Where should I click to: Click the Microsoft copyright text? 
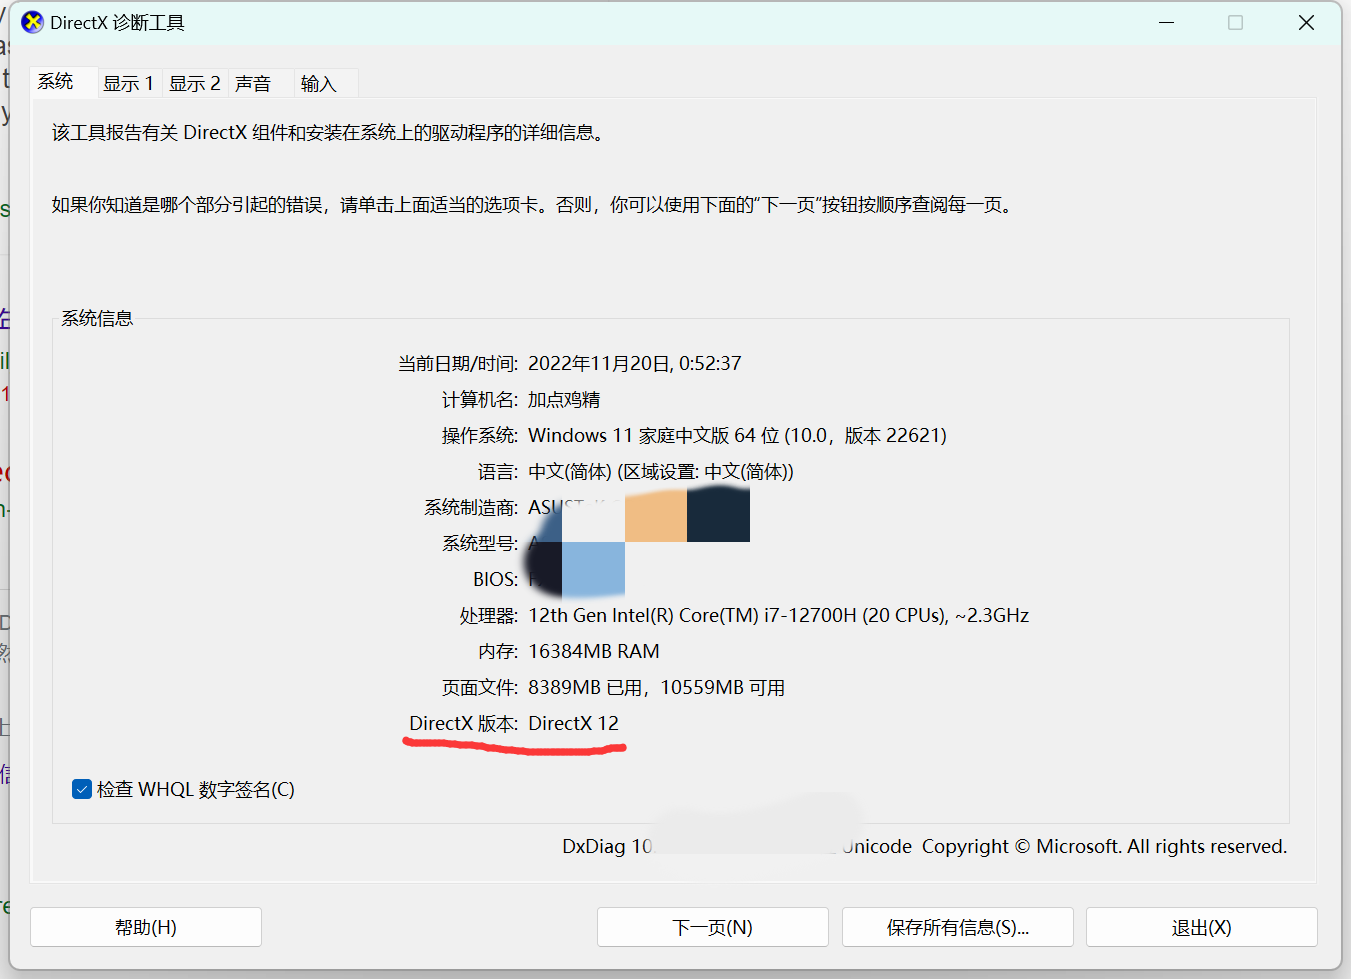coord(1104,846)
